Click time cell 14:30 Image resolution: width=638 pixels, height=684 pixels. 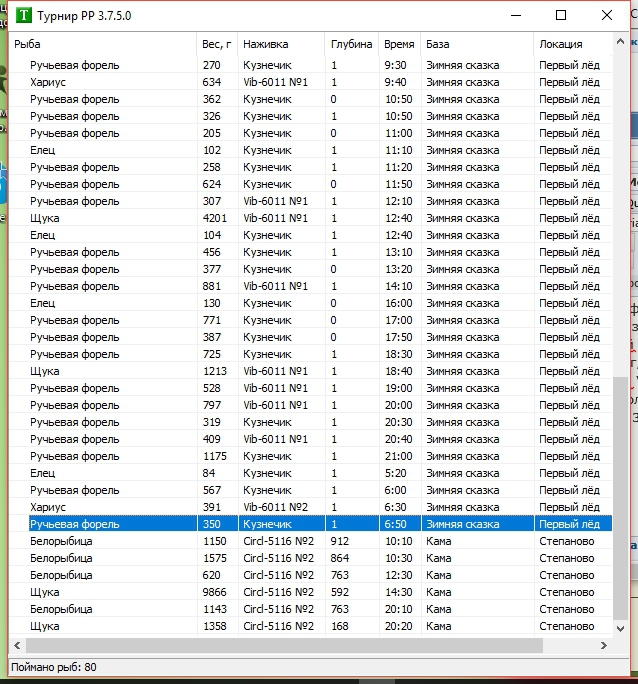tap(399, 592)
